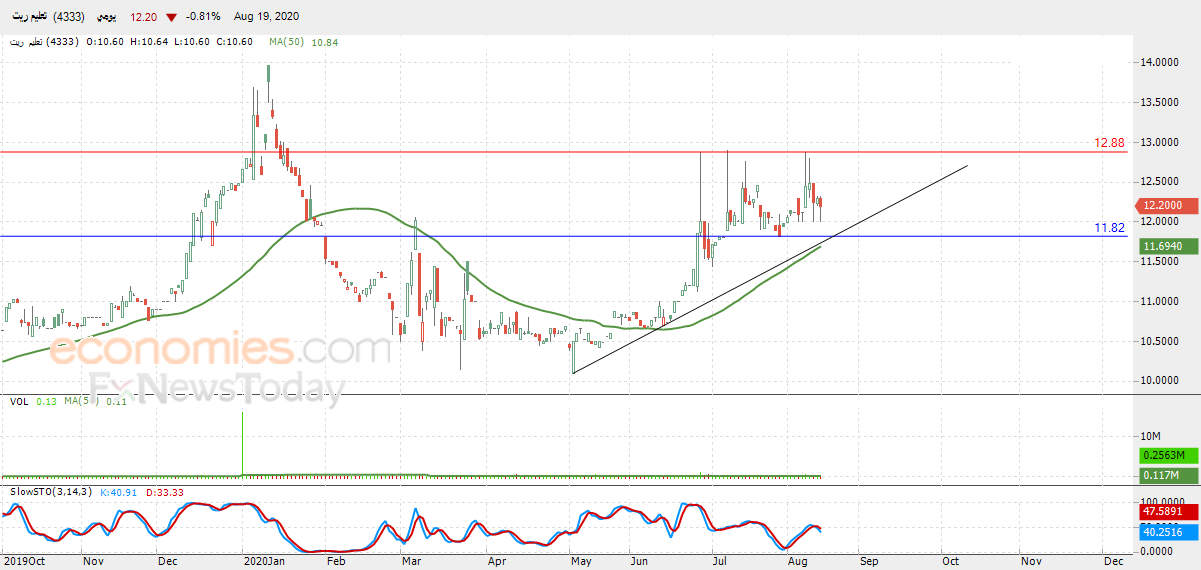Click the blue 40.2516 stochastic tag

pyautogui.click(x=1169, y=532)
